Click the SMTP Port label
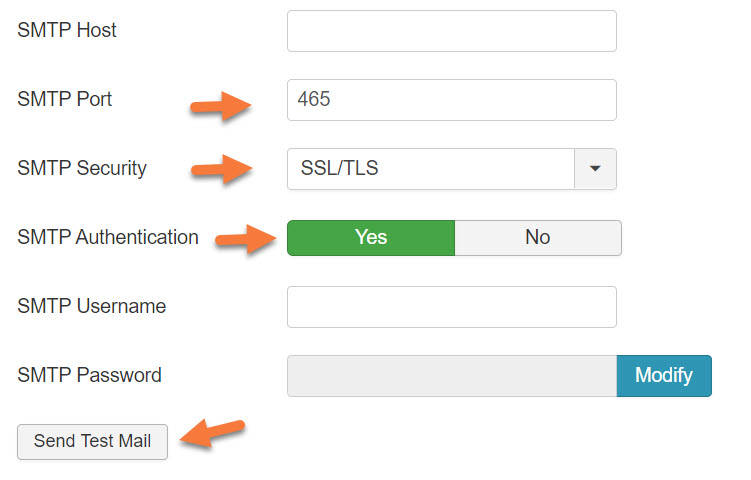This screenshot has width=751, height=480. click(x=65, y=100)
